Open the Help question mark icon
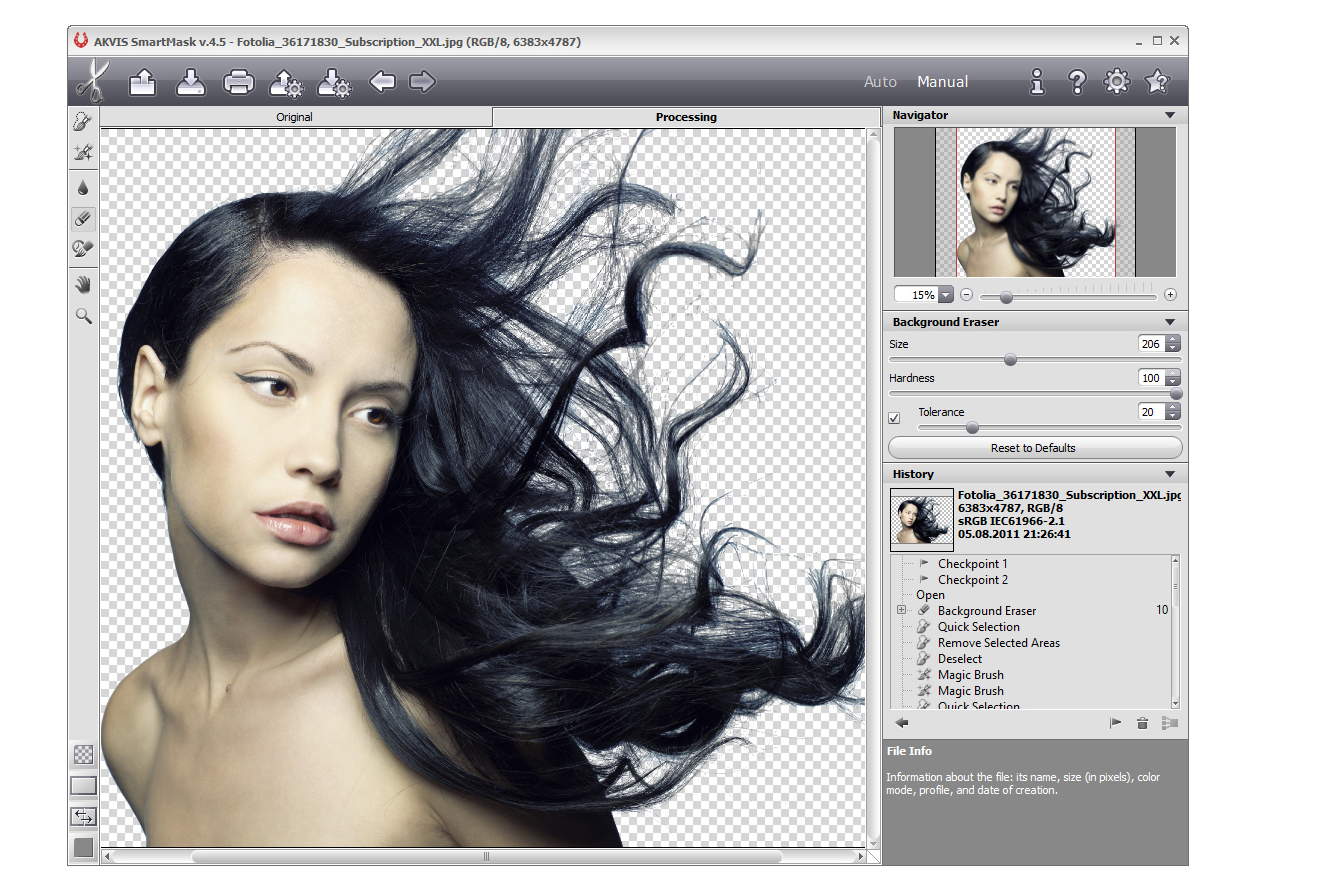Viewport: 1331px width, 887px height. click(x=1077, y=82)
